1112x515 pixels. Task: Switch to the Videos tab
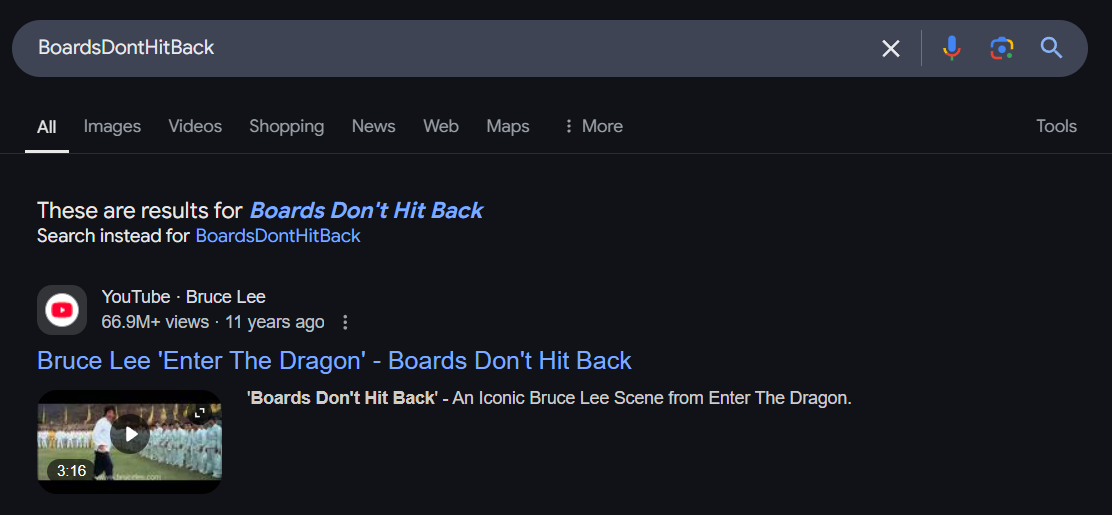[x=195, y=126]
